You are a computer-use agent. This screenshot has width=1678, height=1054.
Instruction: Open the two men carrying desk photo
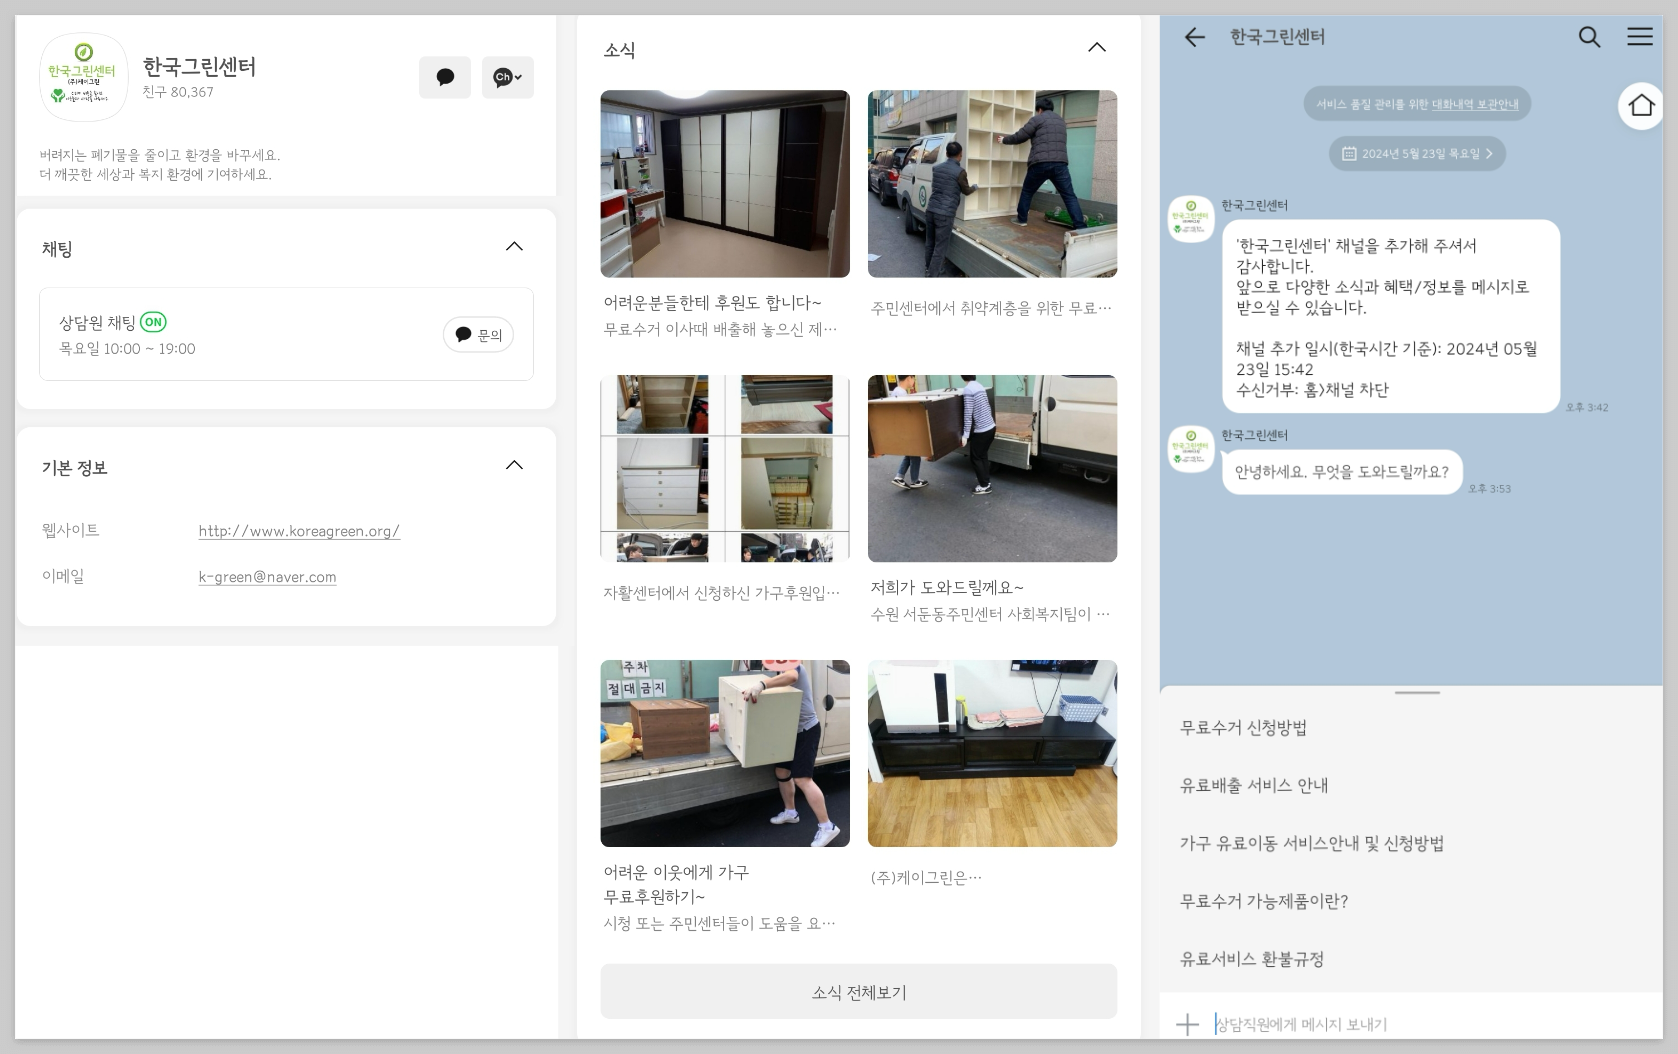992,468
